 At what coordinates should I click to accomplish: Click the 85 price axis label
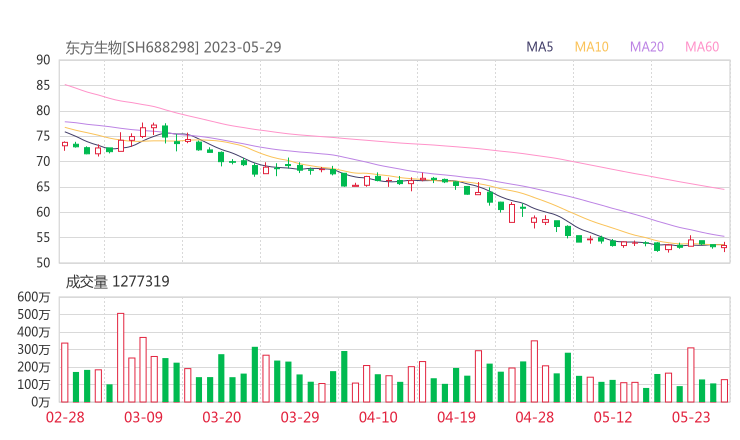click(x=43, y=85)
